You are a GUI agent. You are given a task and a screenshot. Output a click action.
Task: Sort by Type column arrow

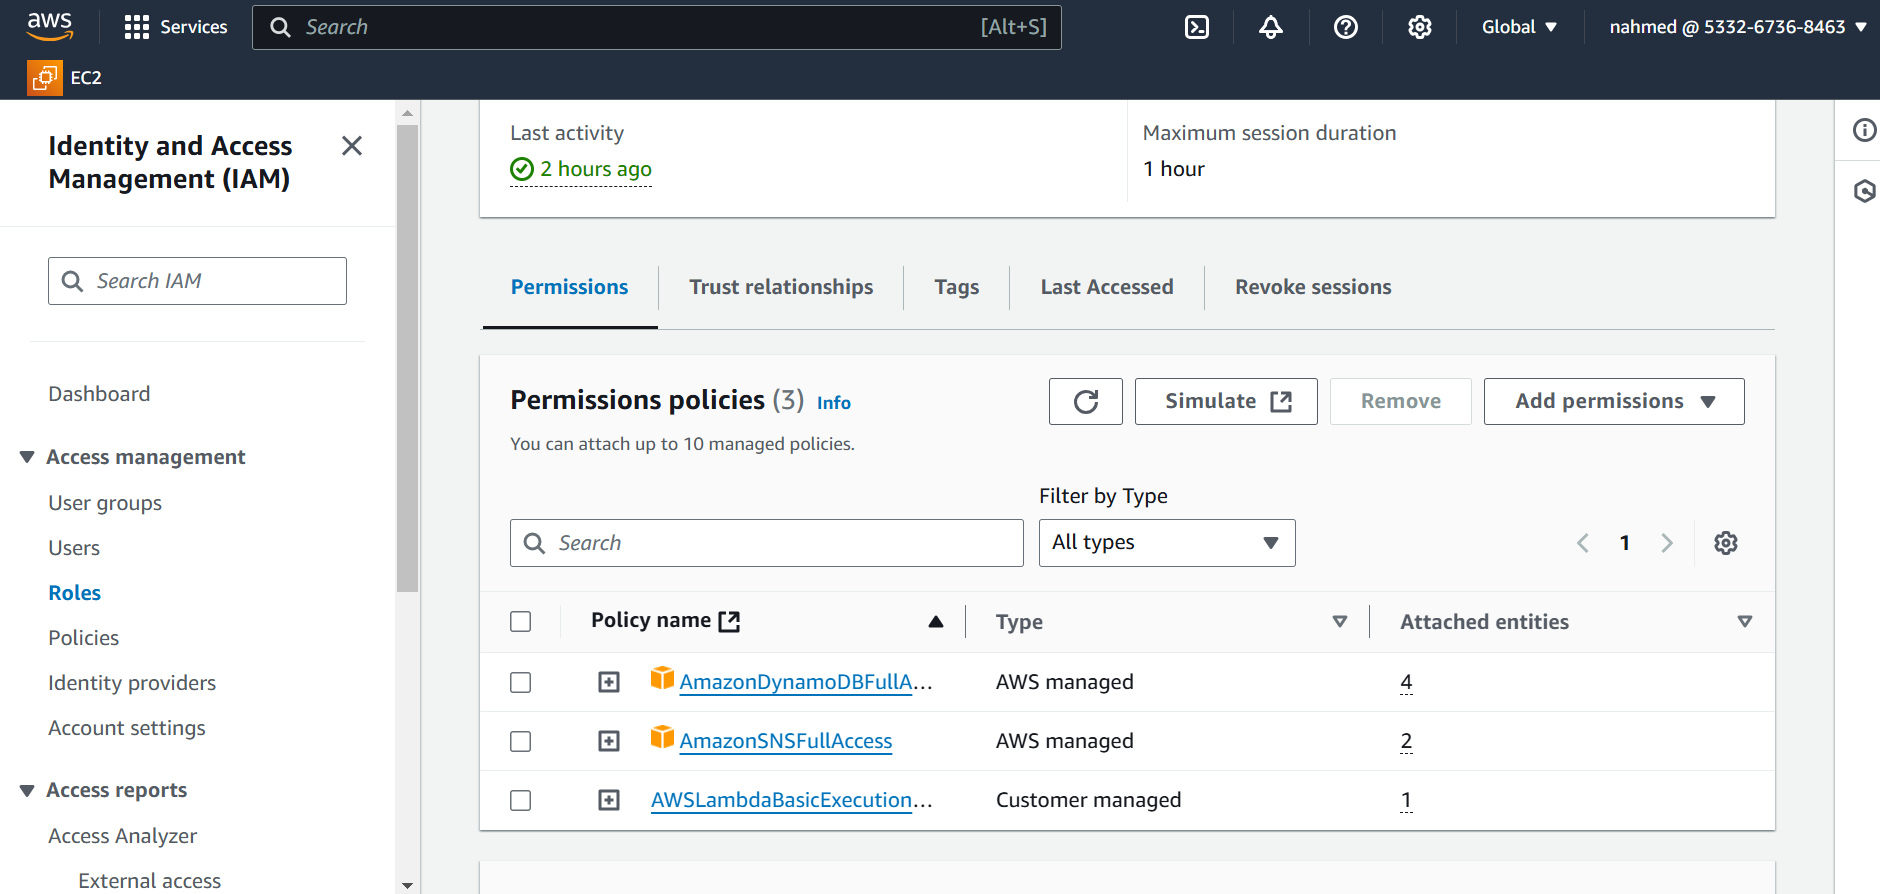(x=1340, y=621)
